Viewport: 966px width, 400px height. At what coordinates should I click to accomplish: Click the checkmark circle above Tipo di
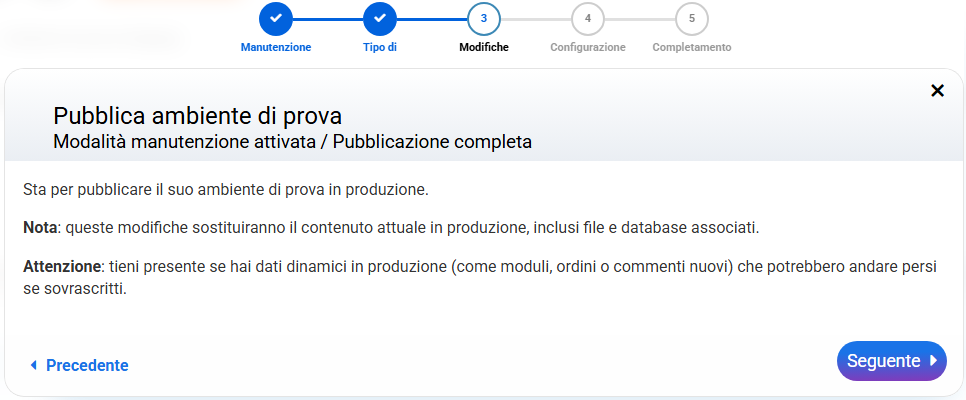[380, 18]
